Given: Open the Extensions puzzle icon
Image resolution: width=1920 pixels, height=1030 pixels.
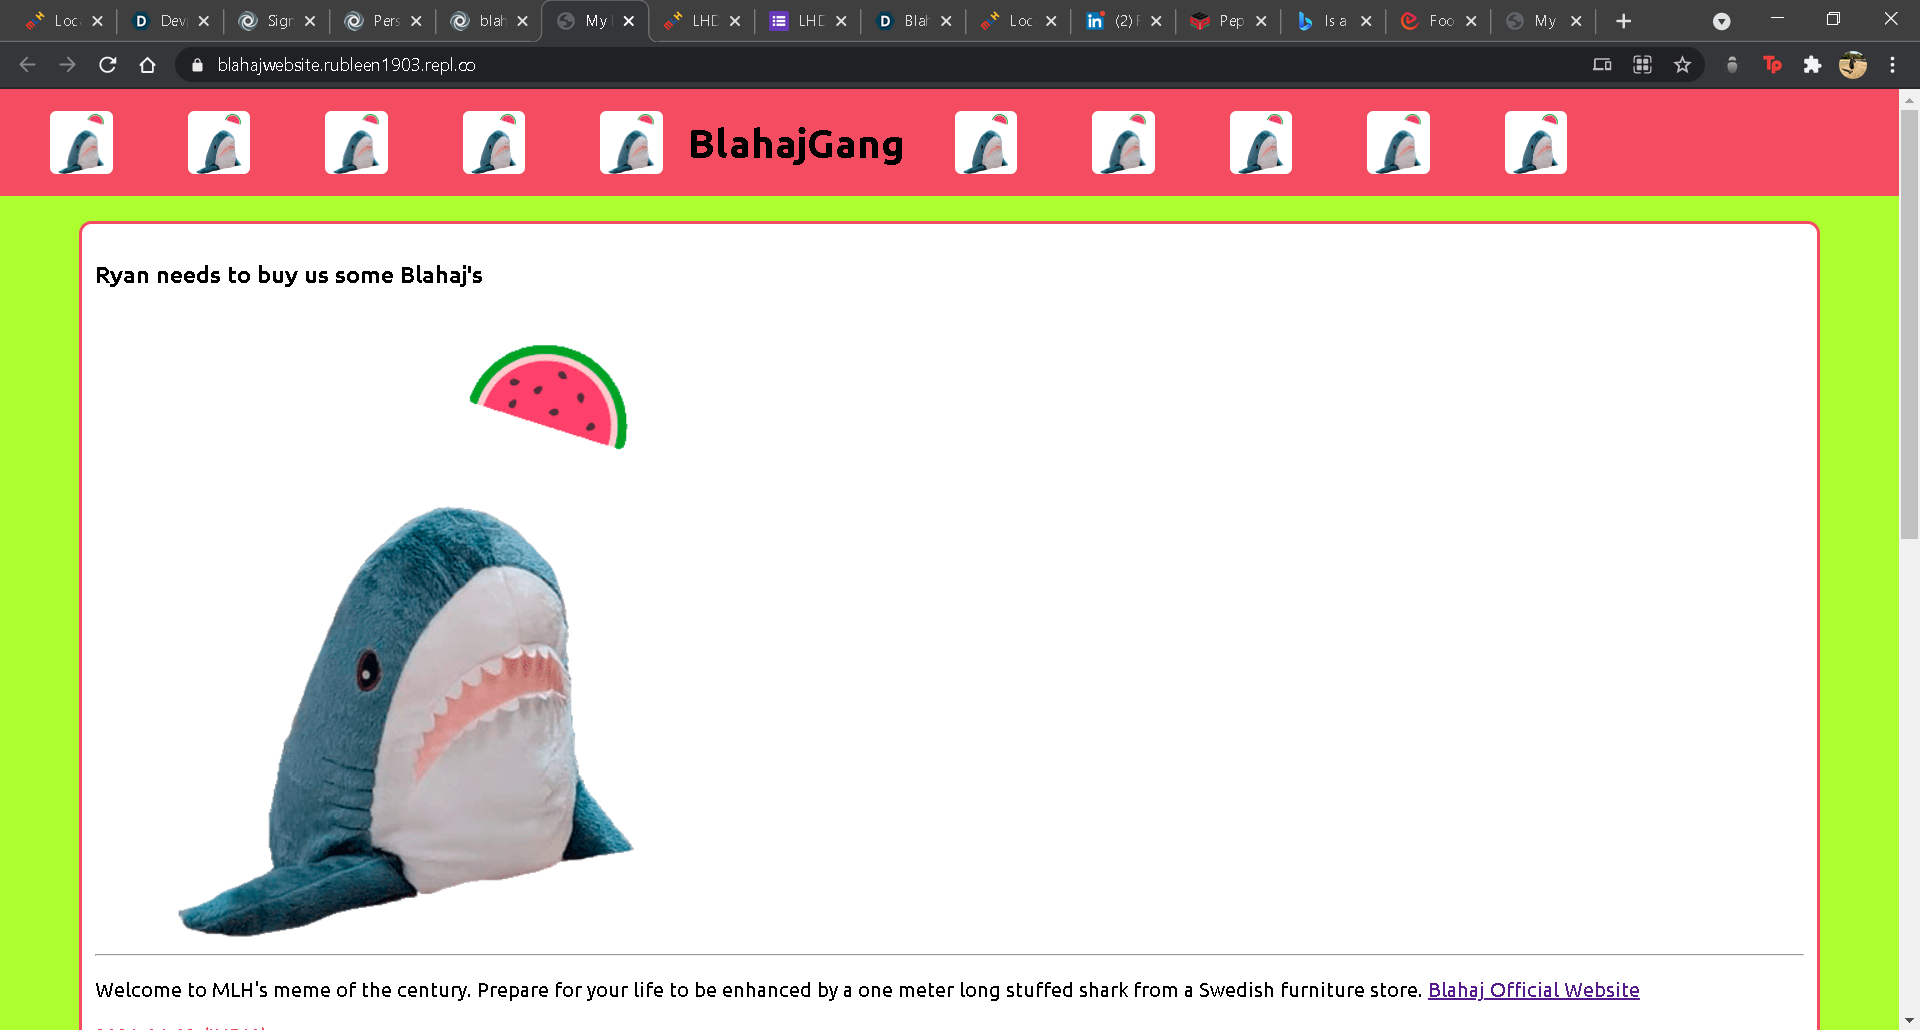Looking at the screenshot, I should [1812, 65].
